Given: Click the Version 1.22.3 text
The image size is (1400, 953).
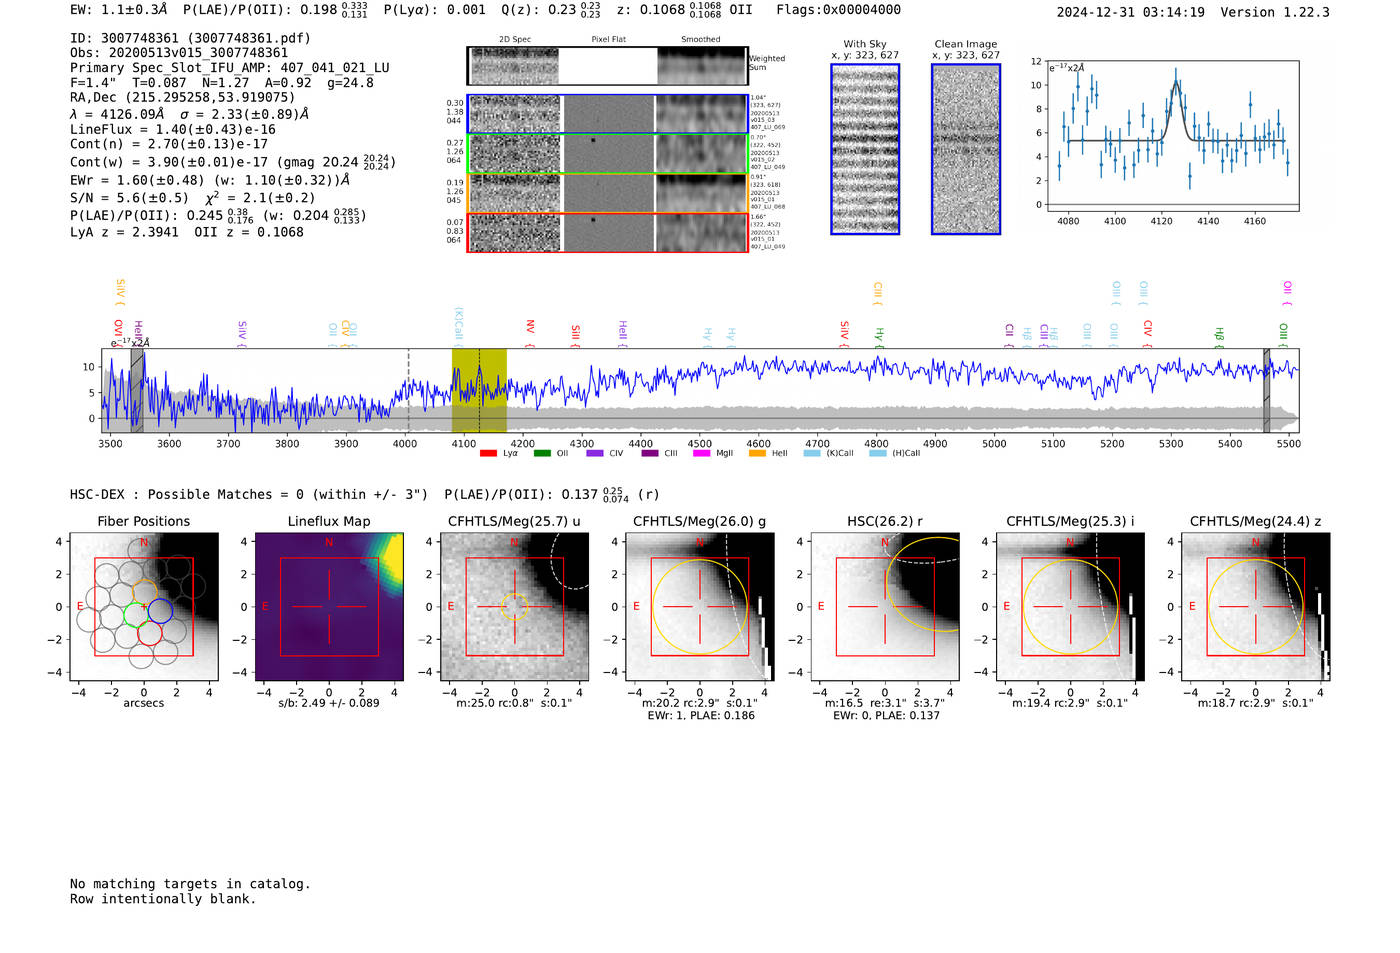Looking at the screenshot, I should pos(1275,12).
